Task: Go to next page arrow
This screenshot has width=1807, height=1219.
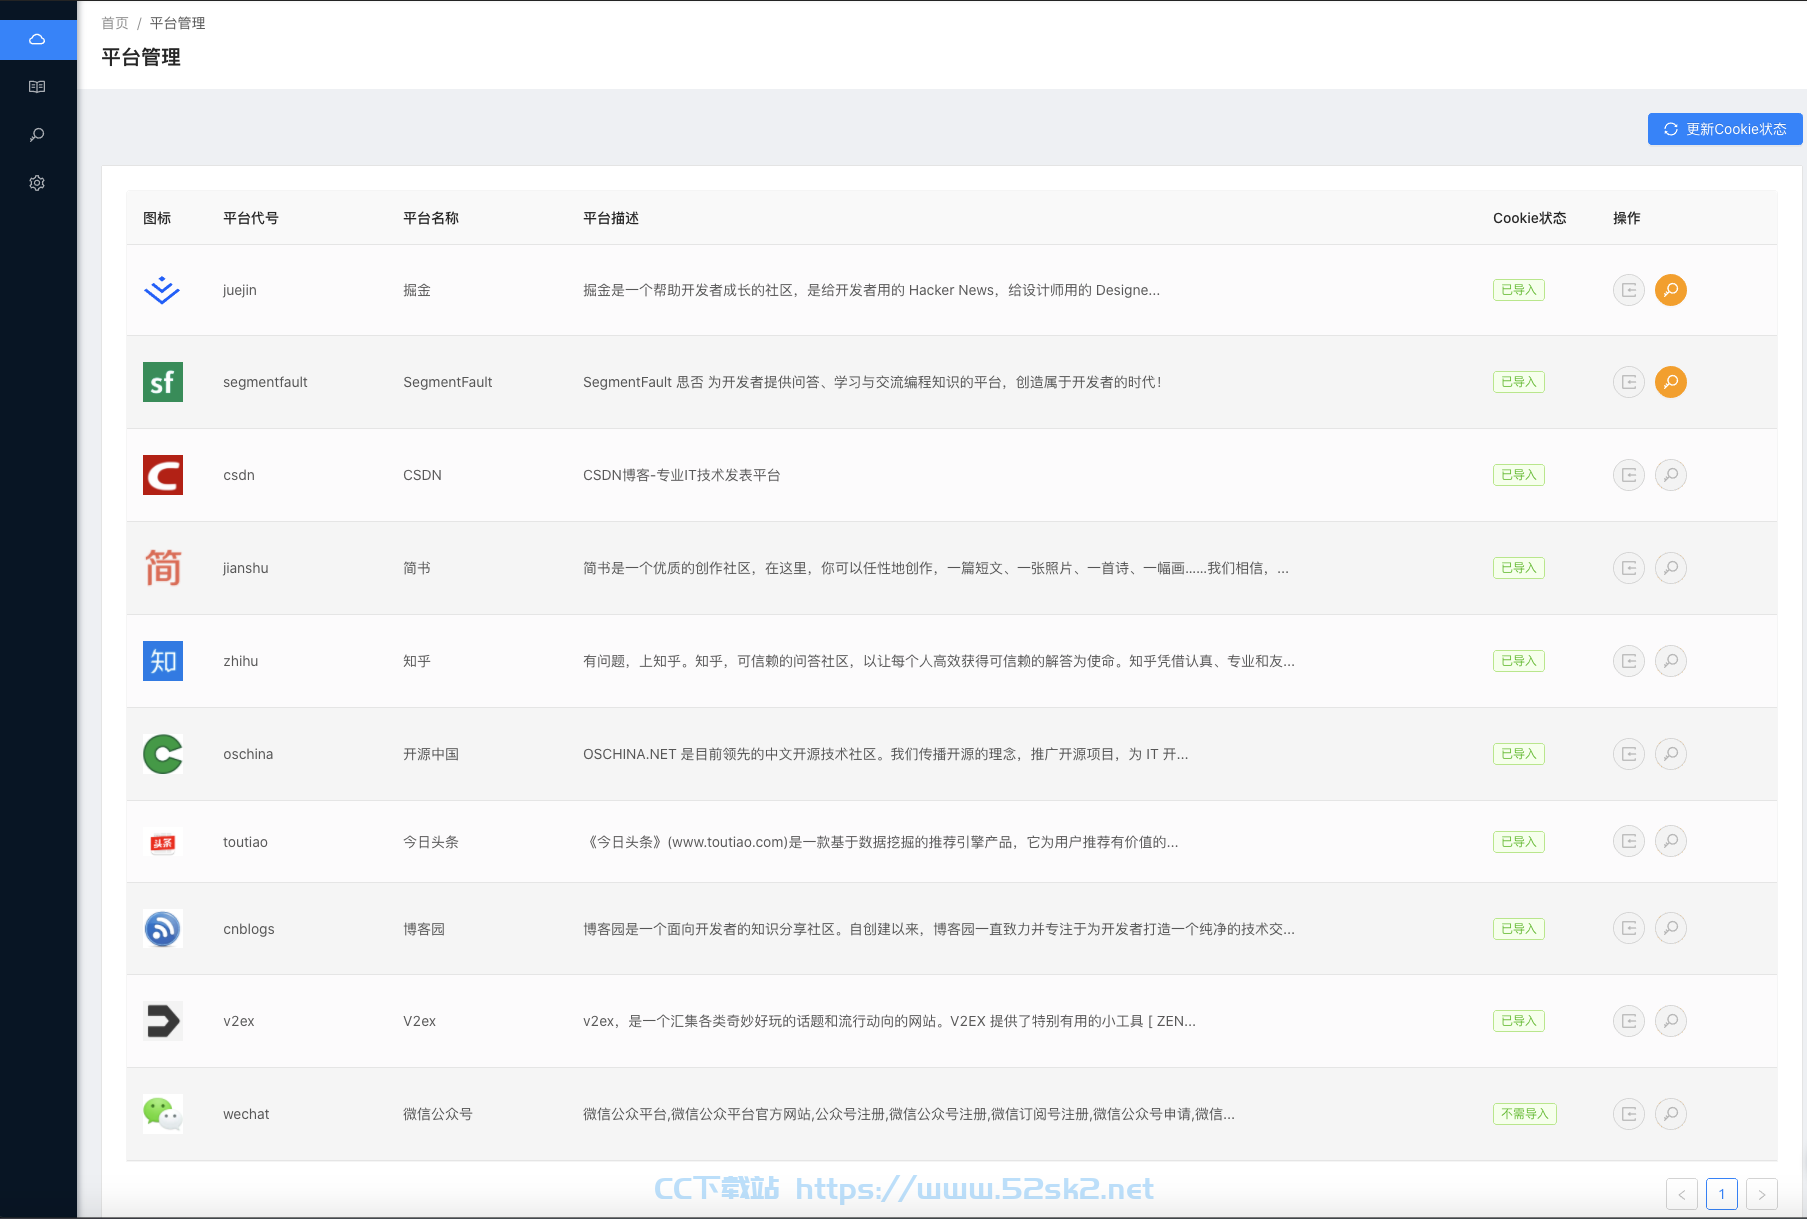Action: 1762,1194
